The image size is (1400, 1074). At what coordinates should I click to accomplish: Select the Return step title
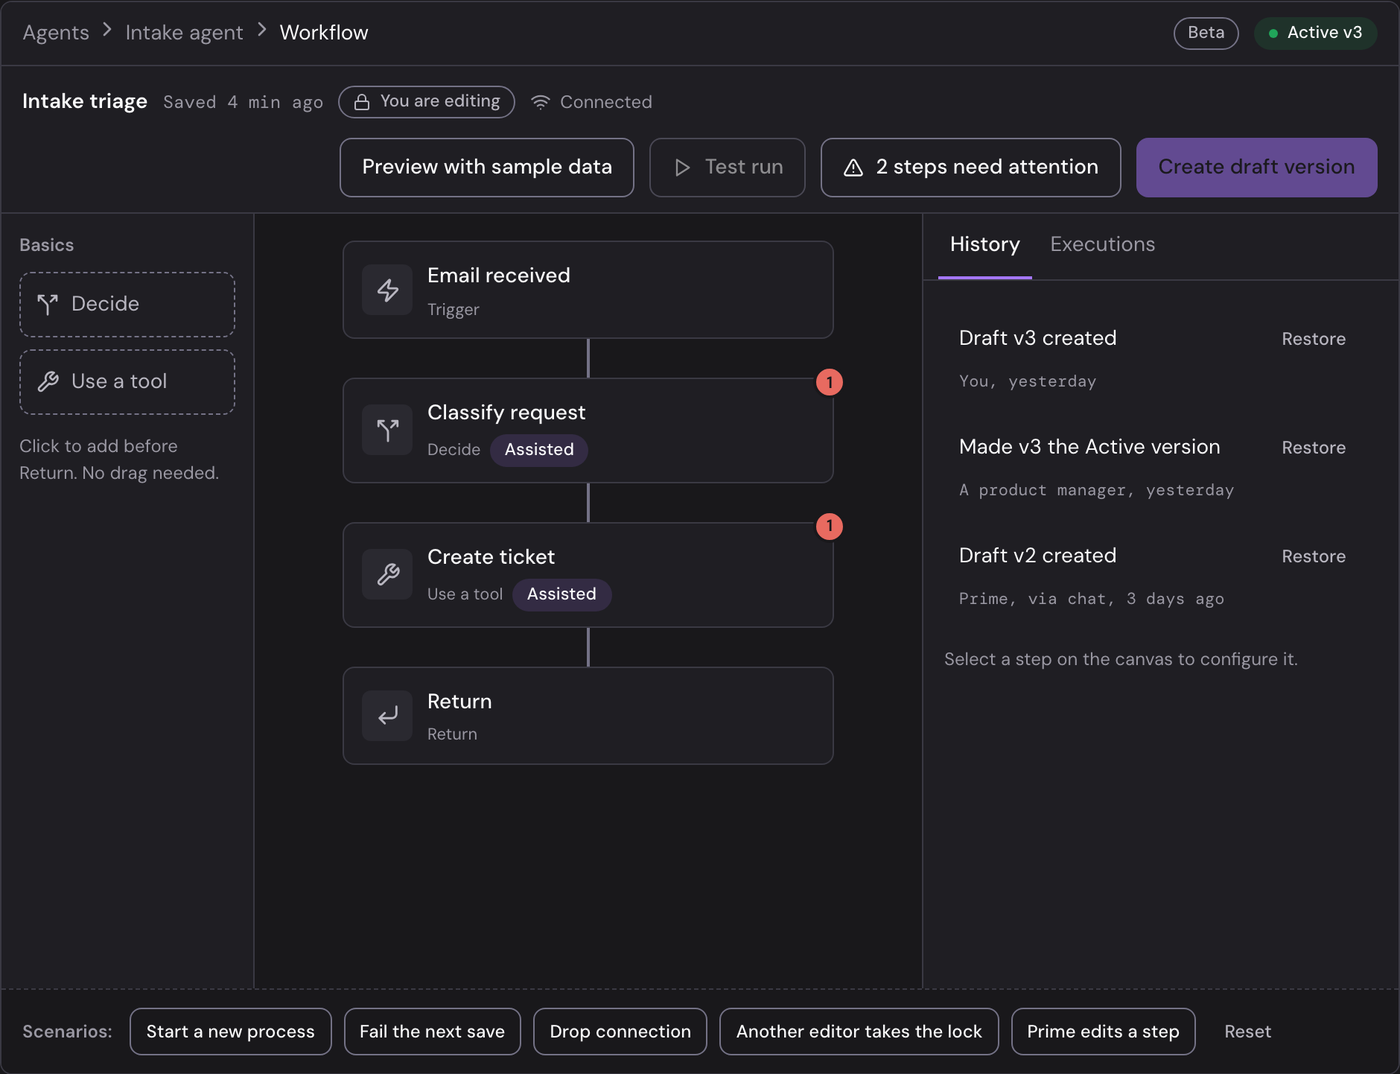[x=459, y=701]
